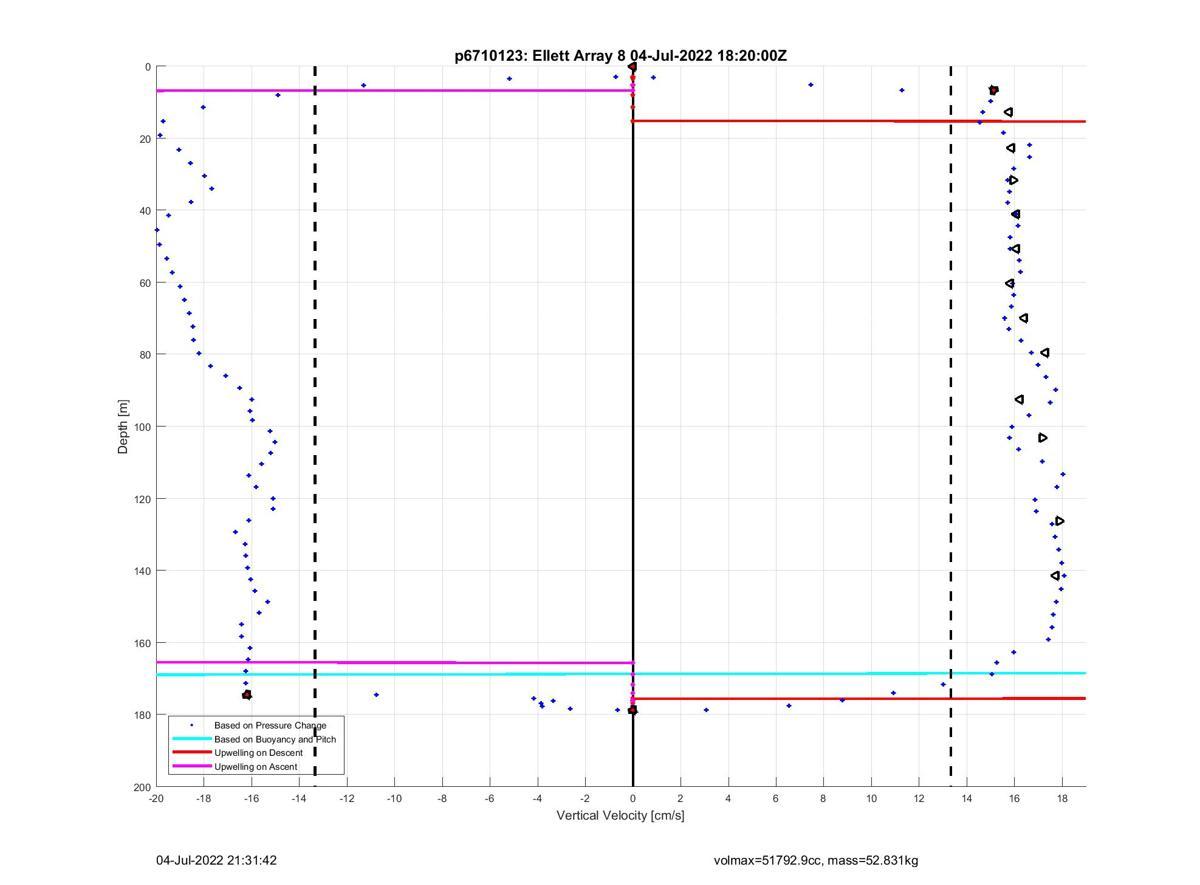
Task: Click the '-4' tick on the velocity axis
Action: click(x=537, y=798)
